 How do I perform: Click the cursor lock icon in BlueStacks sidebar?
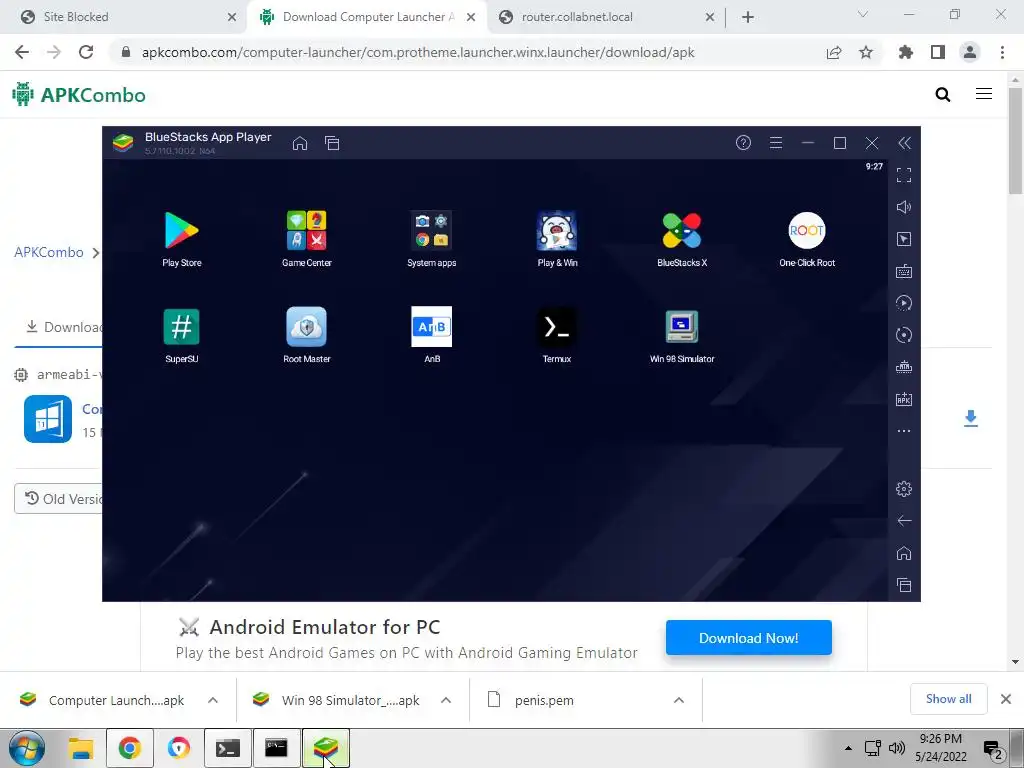tap(904, 239)
